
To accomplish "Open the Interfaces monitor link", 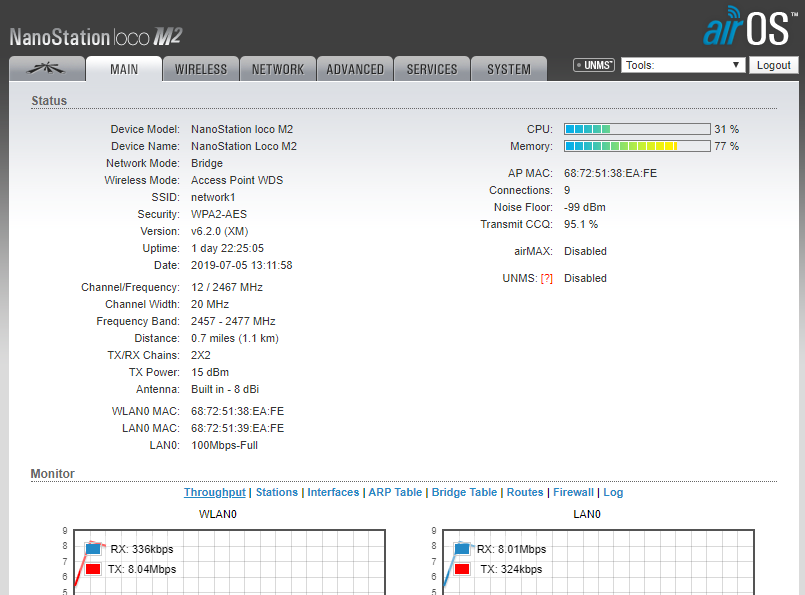I will click(333, 492).
